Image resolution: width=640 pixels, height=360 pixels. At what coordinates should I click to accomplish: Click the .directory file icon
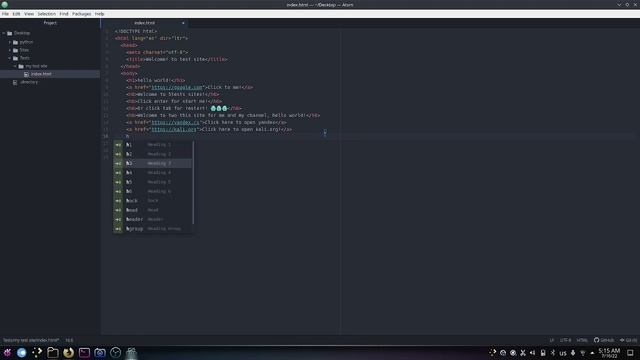coord(15,82)
